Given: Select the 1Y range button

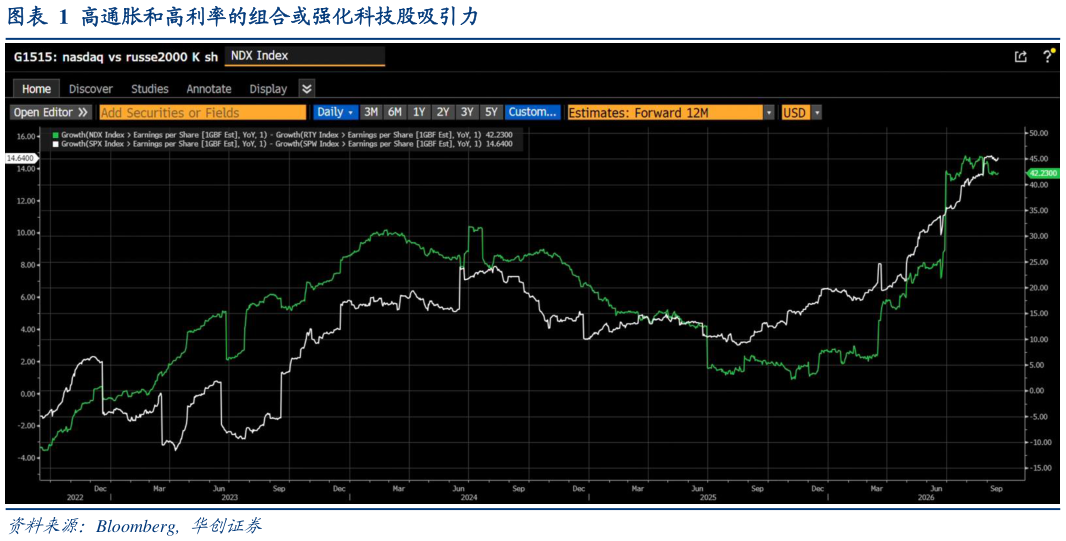Looking at the screenshot, I should [x=419, y=112].
